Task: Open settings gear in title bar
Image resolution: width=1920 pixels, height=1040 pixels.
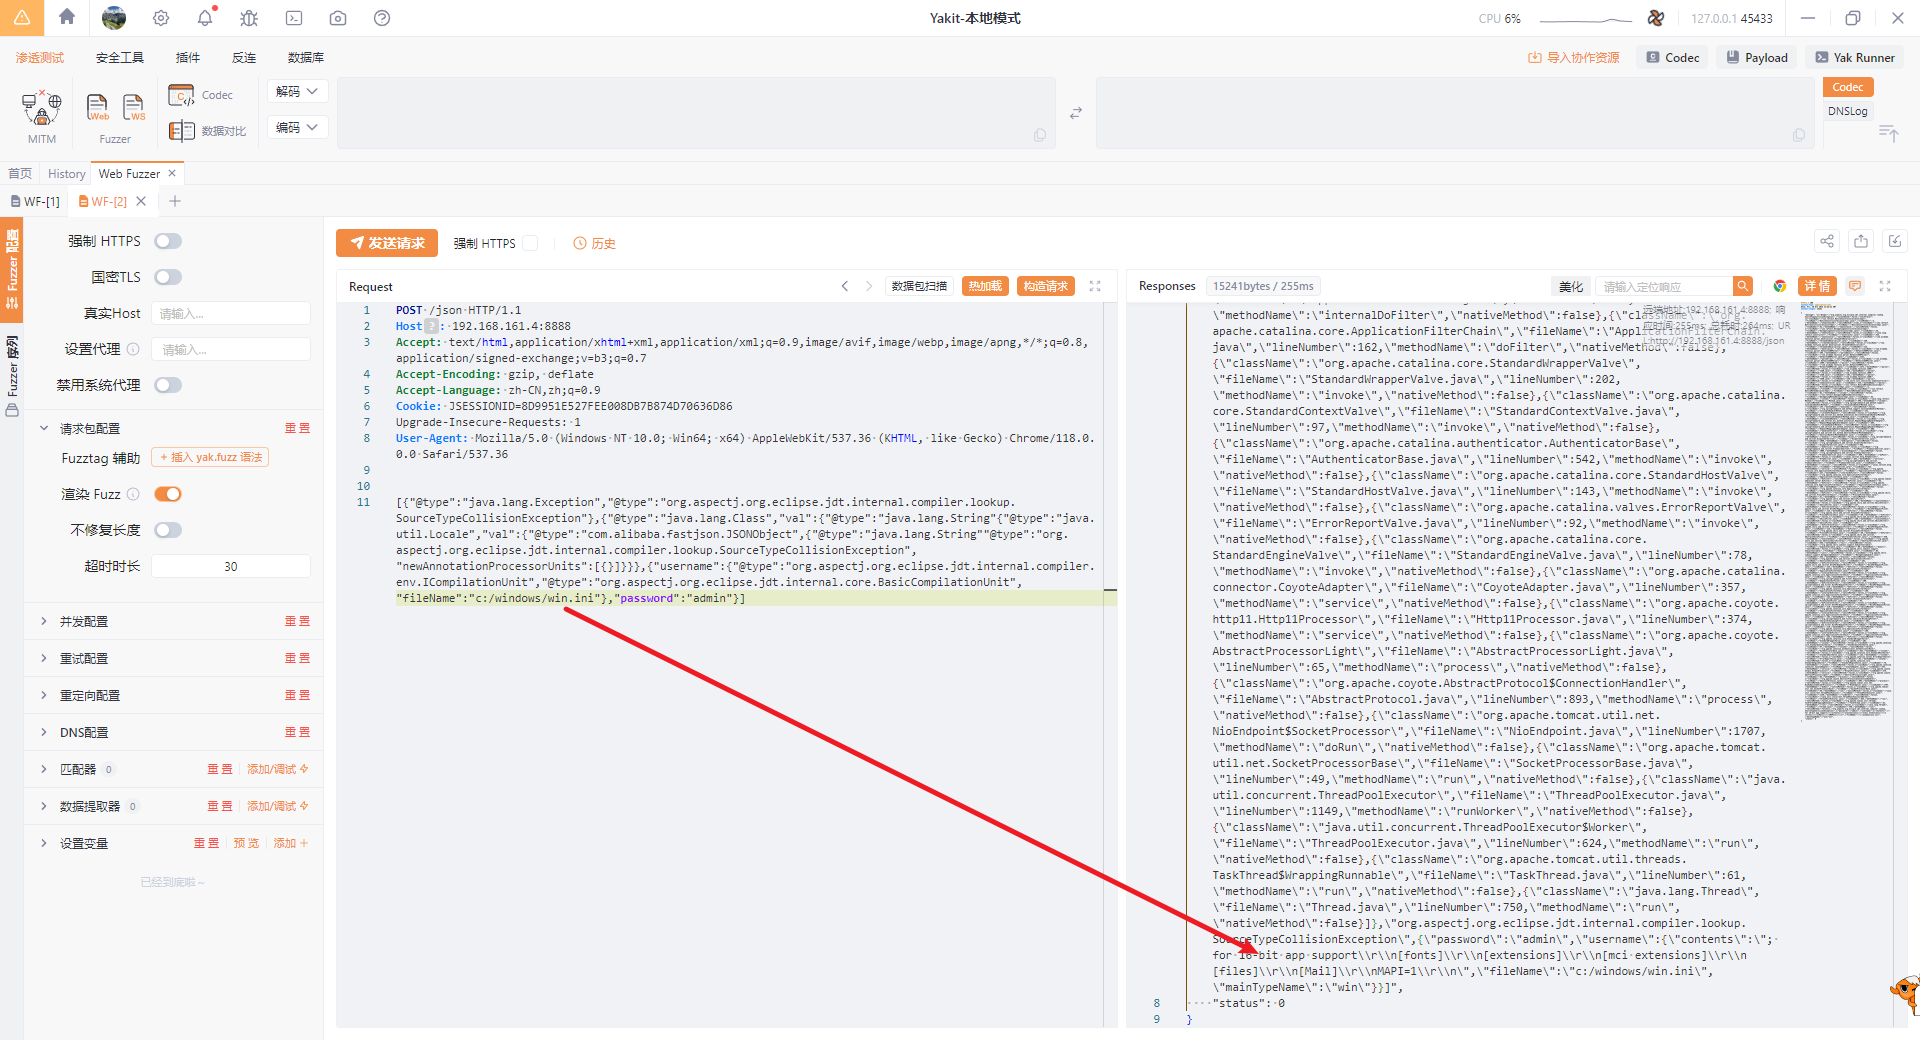Action: coord(161,18)
